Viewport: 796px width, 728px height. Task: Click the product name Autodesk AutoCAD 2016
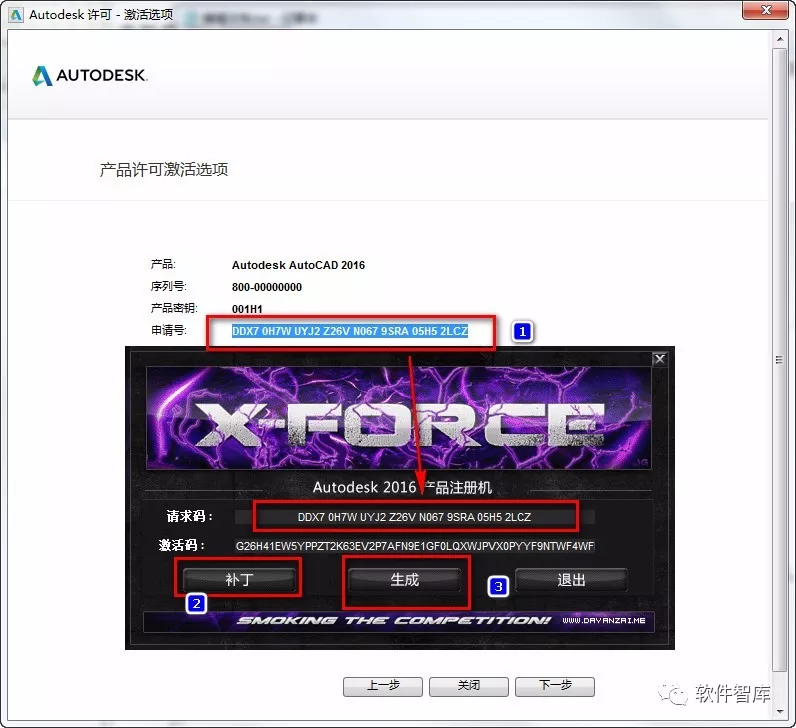298,265
